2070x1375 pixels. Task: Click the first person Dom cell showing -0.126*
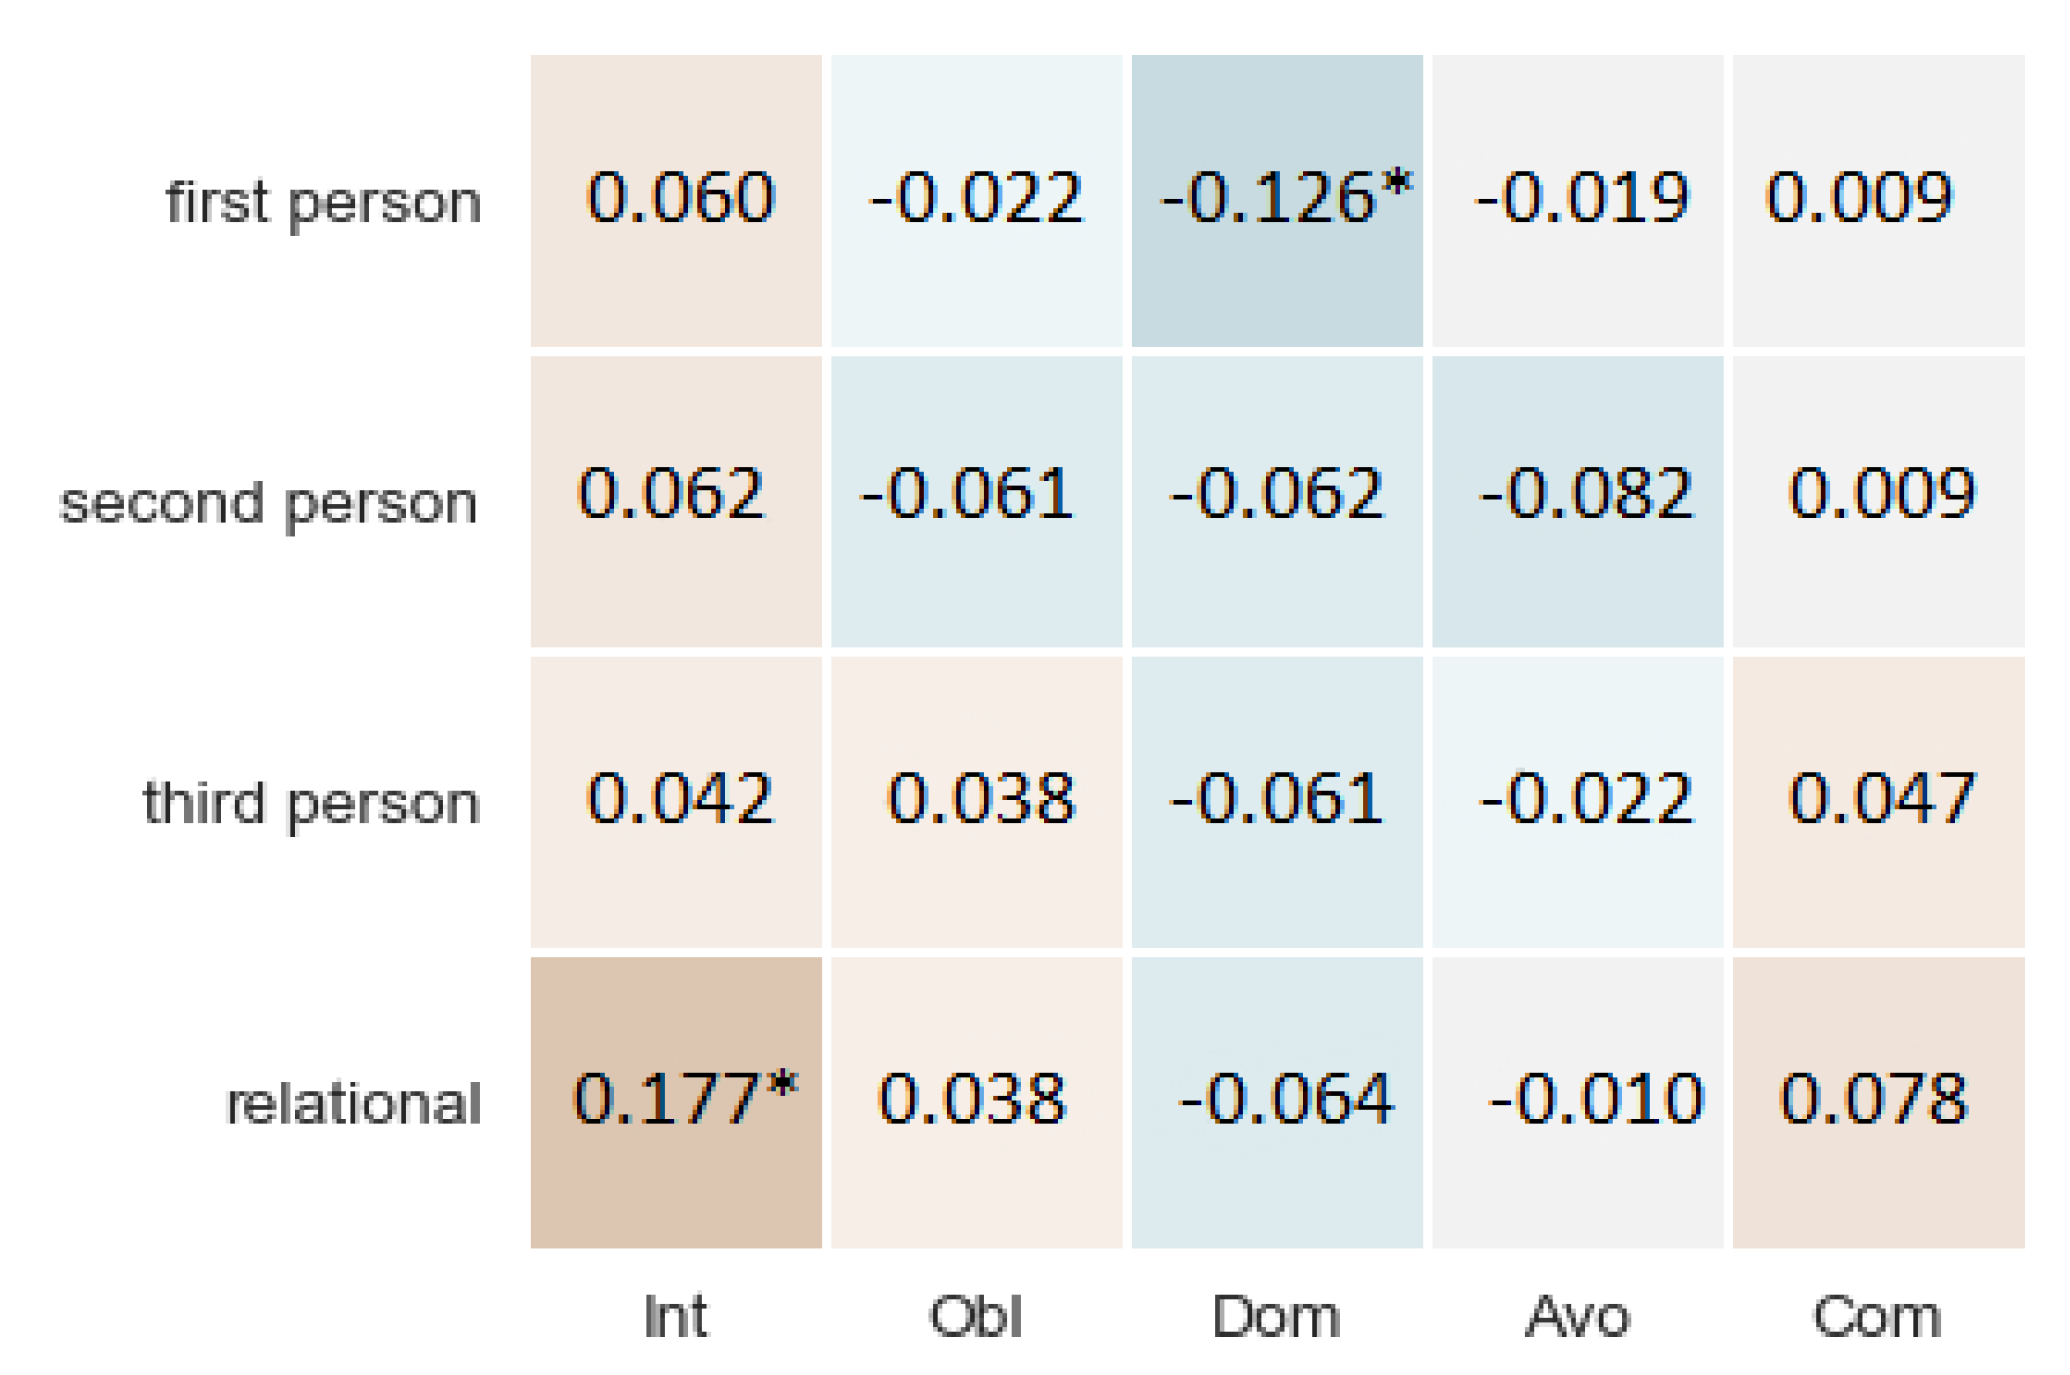[1277, 200]
